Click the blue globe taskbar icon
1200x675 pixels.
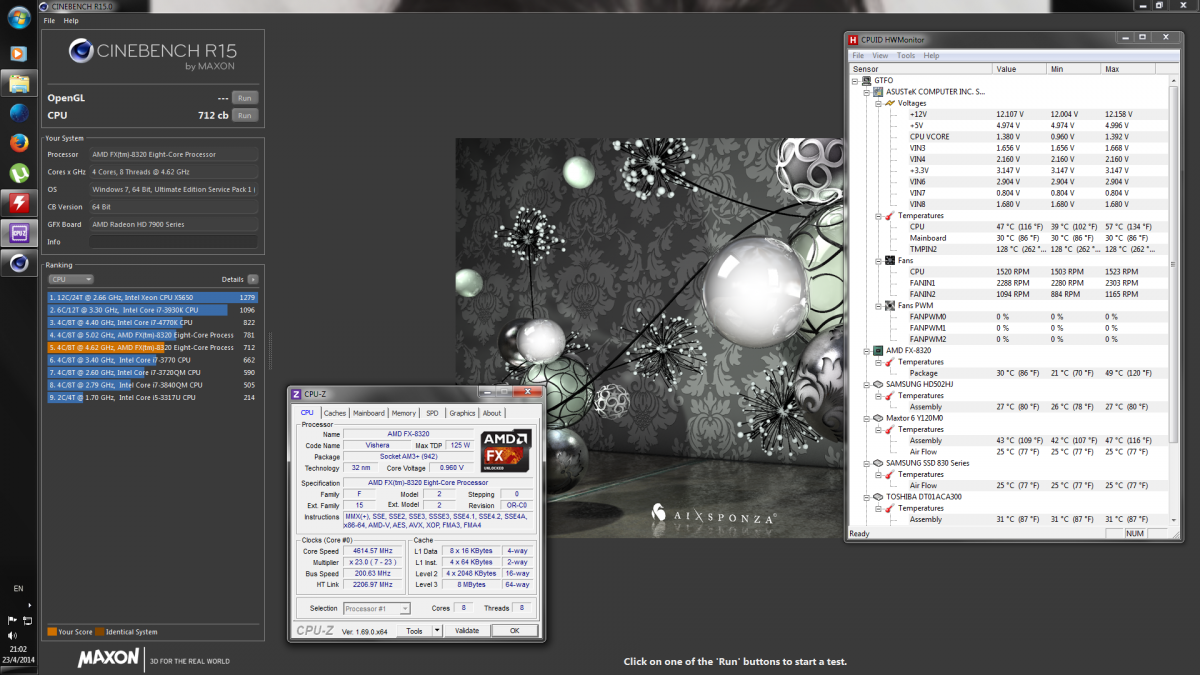tap(19, 113)
